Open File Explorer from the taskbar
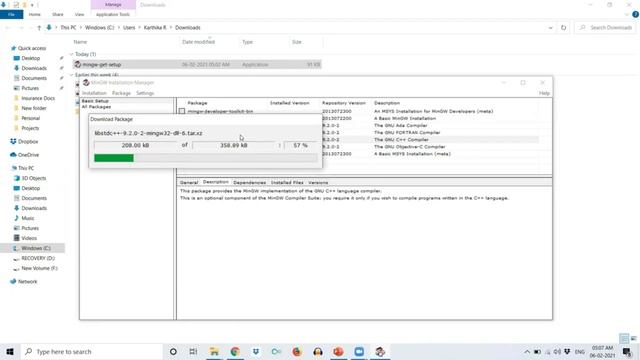The image size is (640, 360). pyautogui.click(x=214, y=351)
